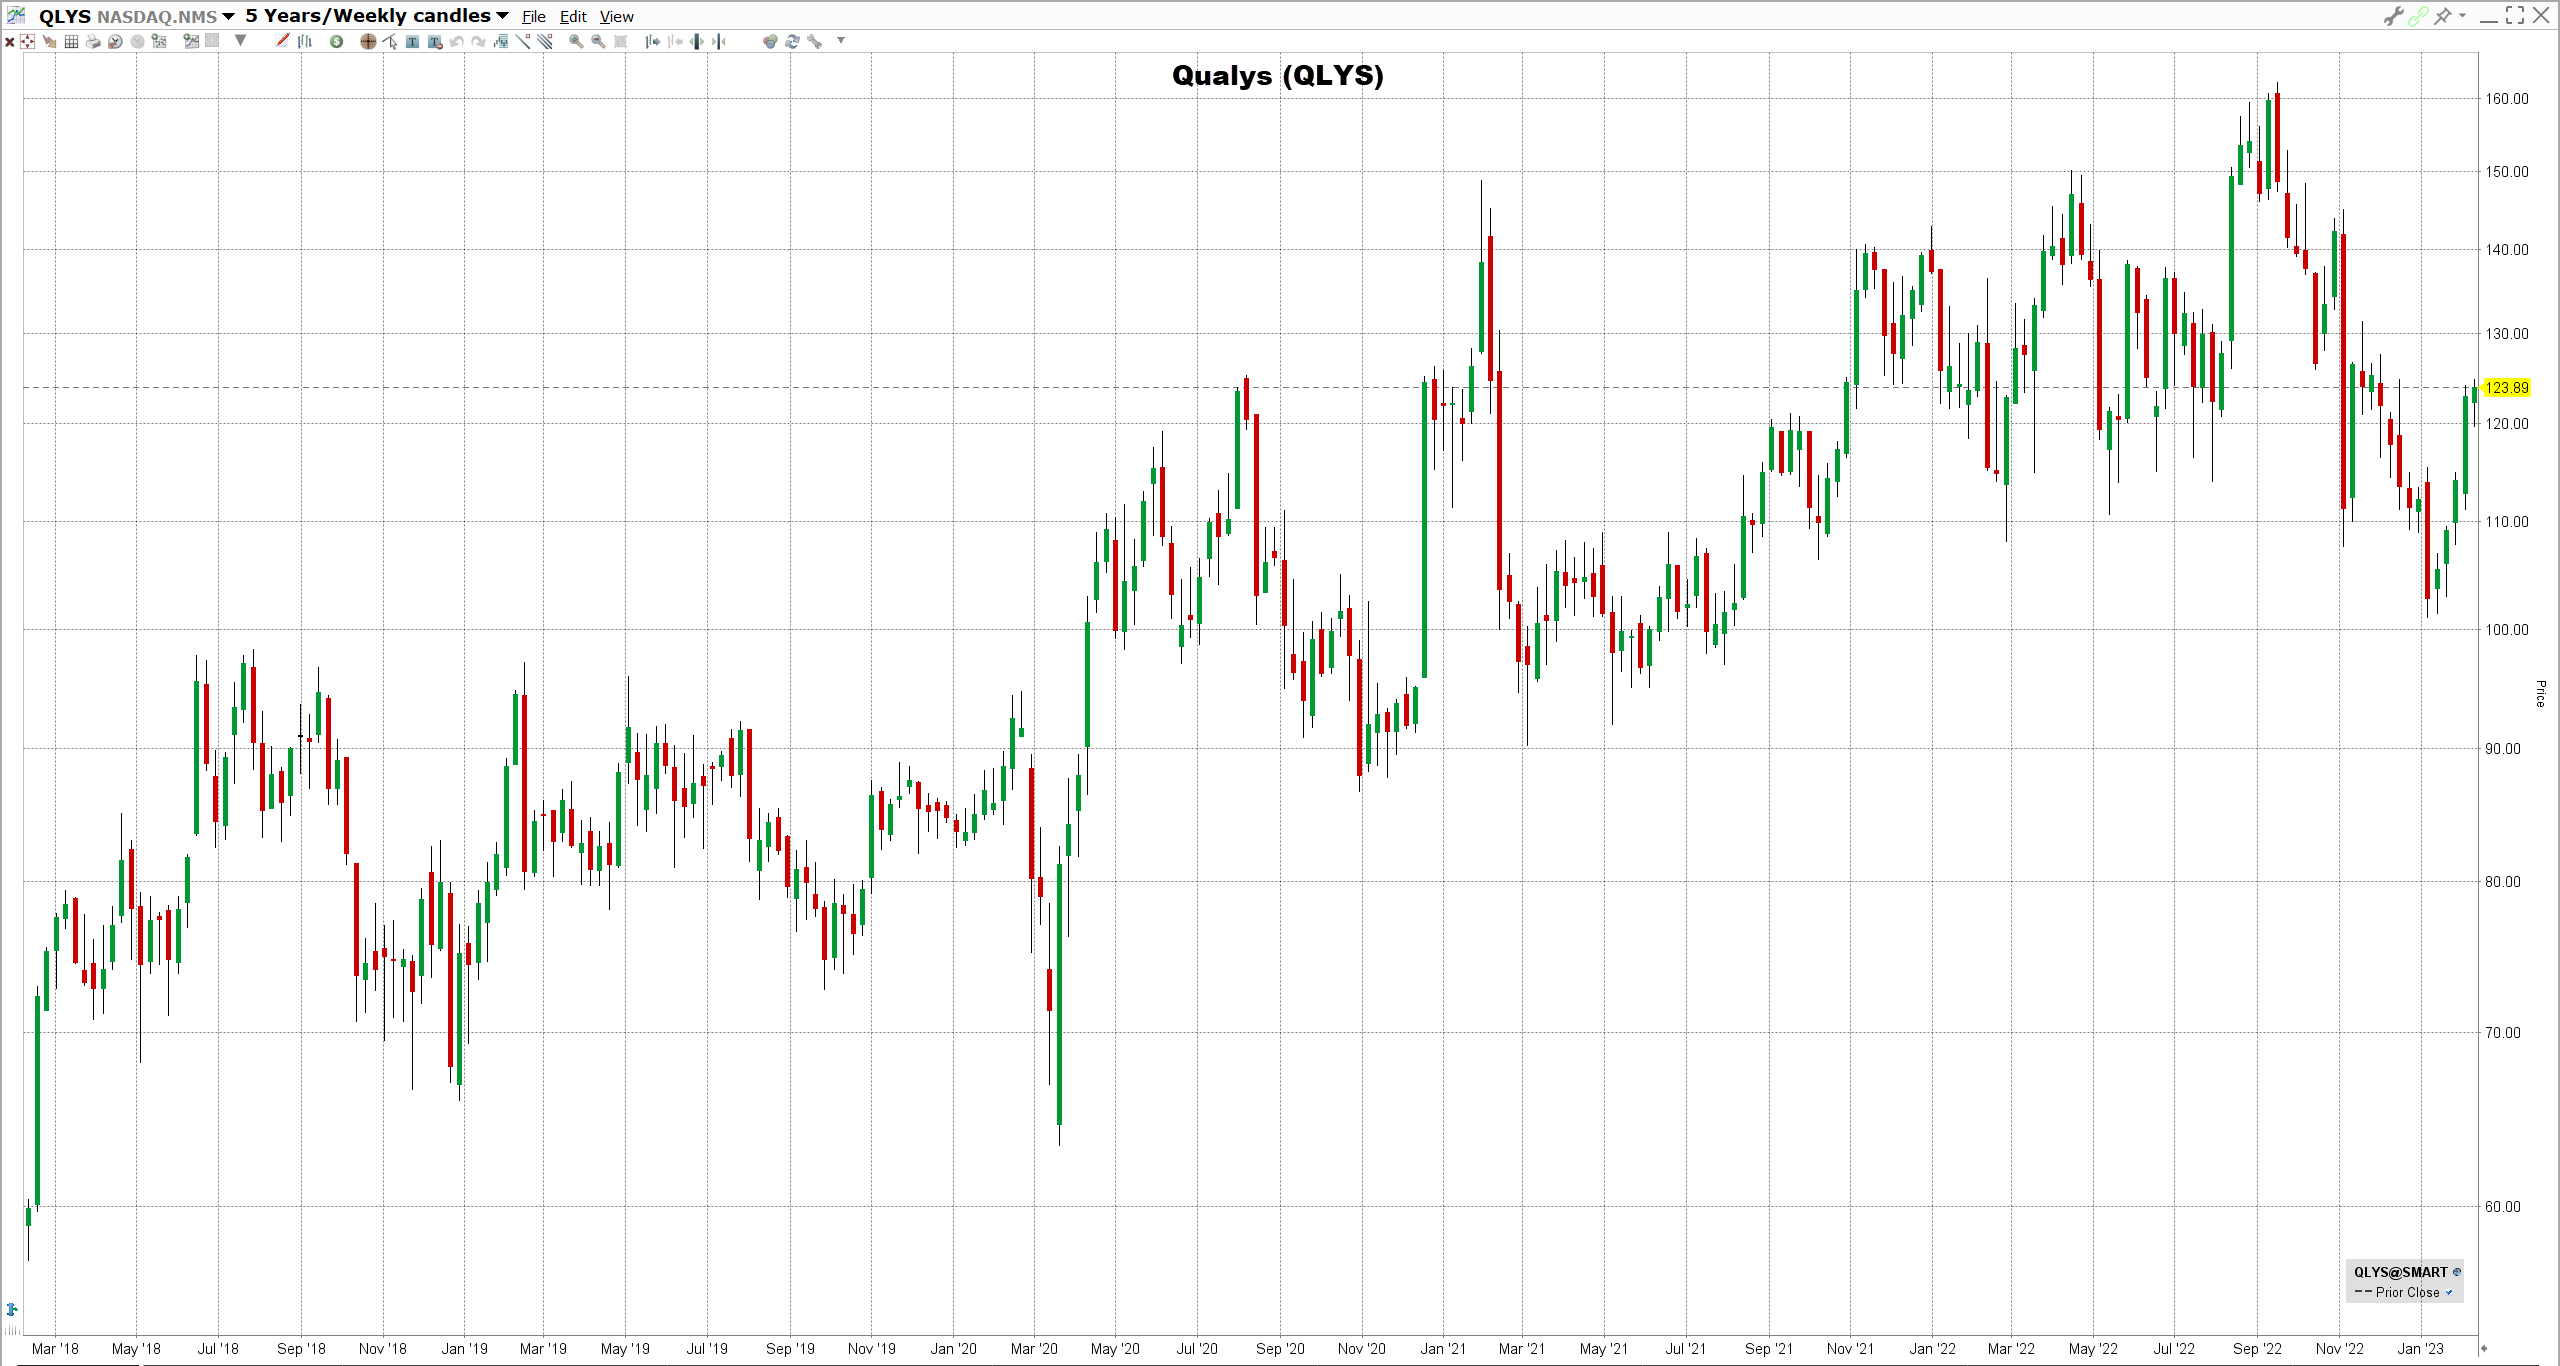Click the blue icon beside QLYS@SMART
2560x1366 pixels.
pyautogui.click(x=2456, y=1272)
